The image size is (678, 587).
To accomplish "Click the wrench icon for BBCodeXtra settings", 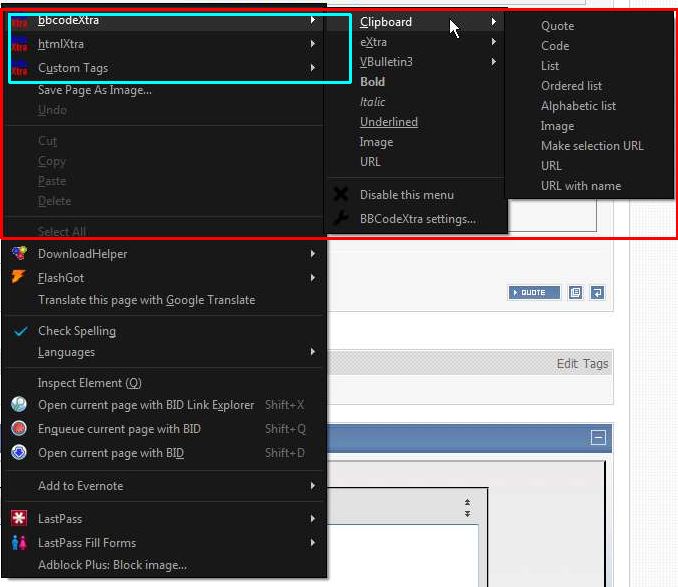I will [341, 218].
